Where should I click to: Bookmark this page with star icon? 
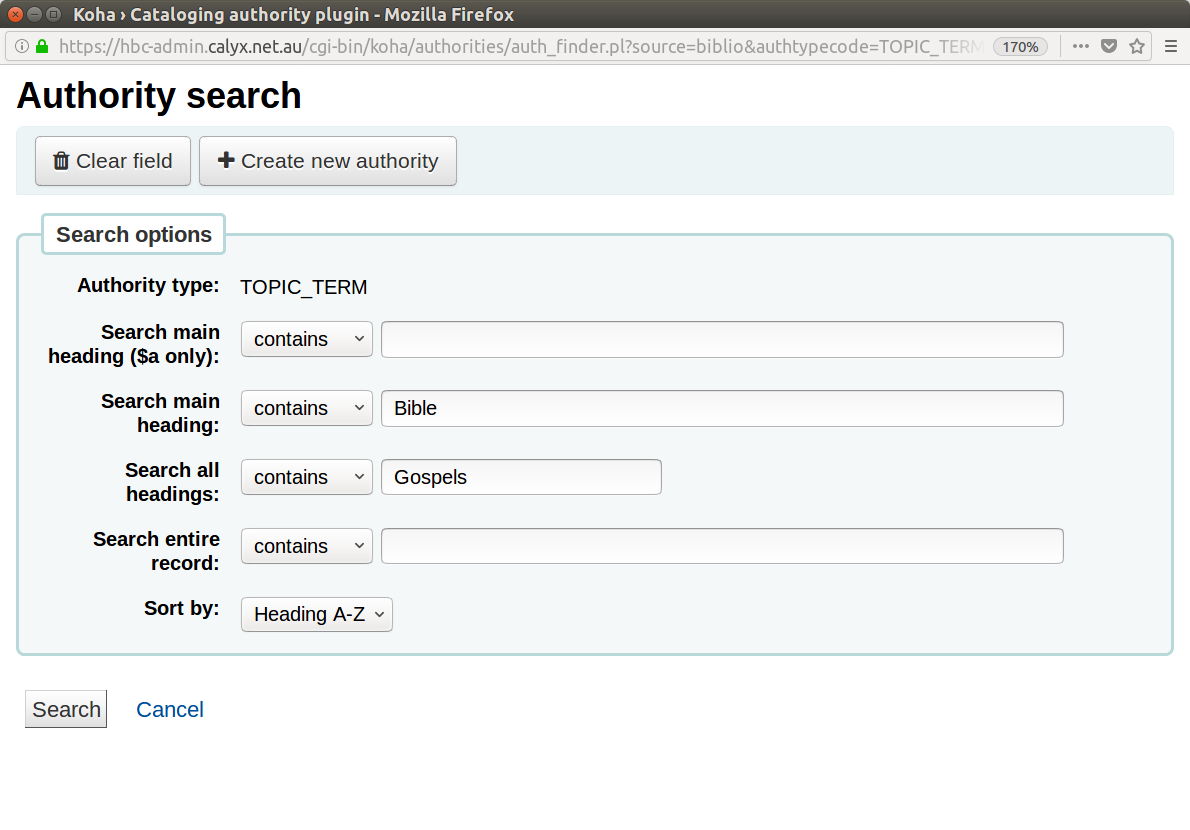click(x=1136, y=46)
